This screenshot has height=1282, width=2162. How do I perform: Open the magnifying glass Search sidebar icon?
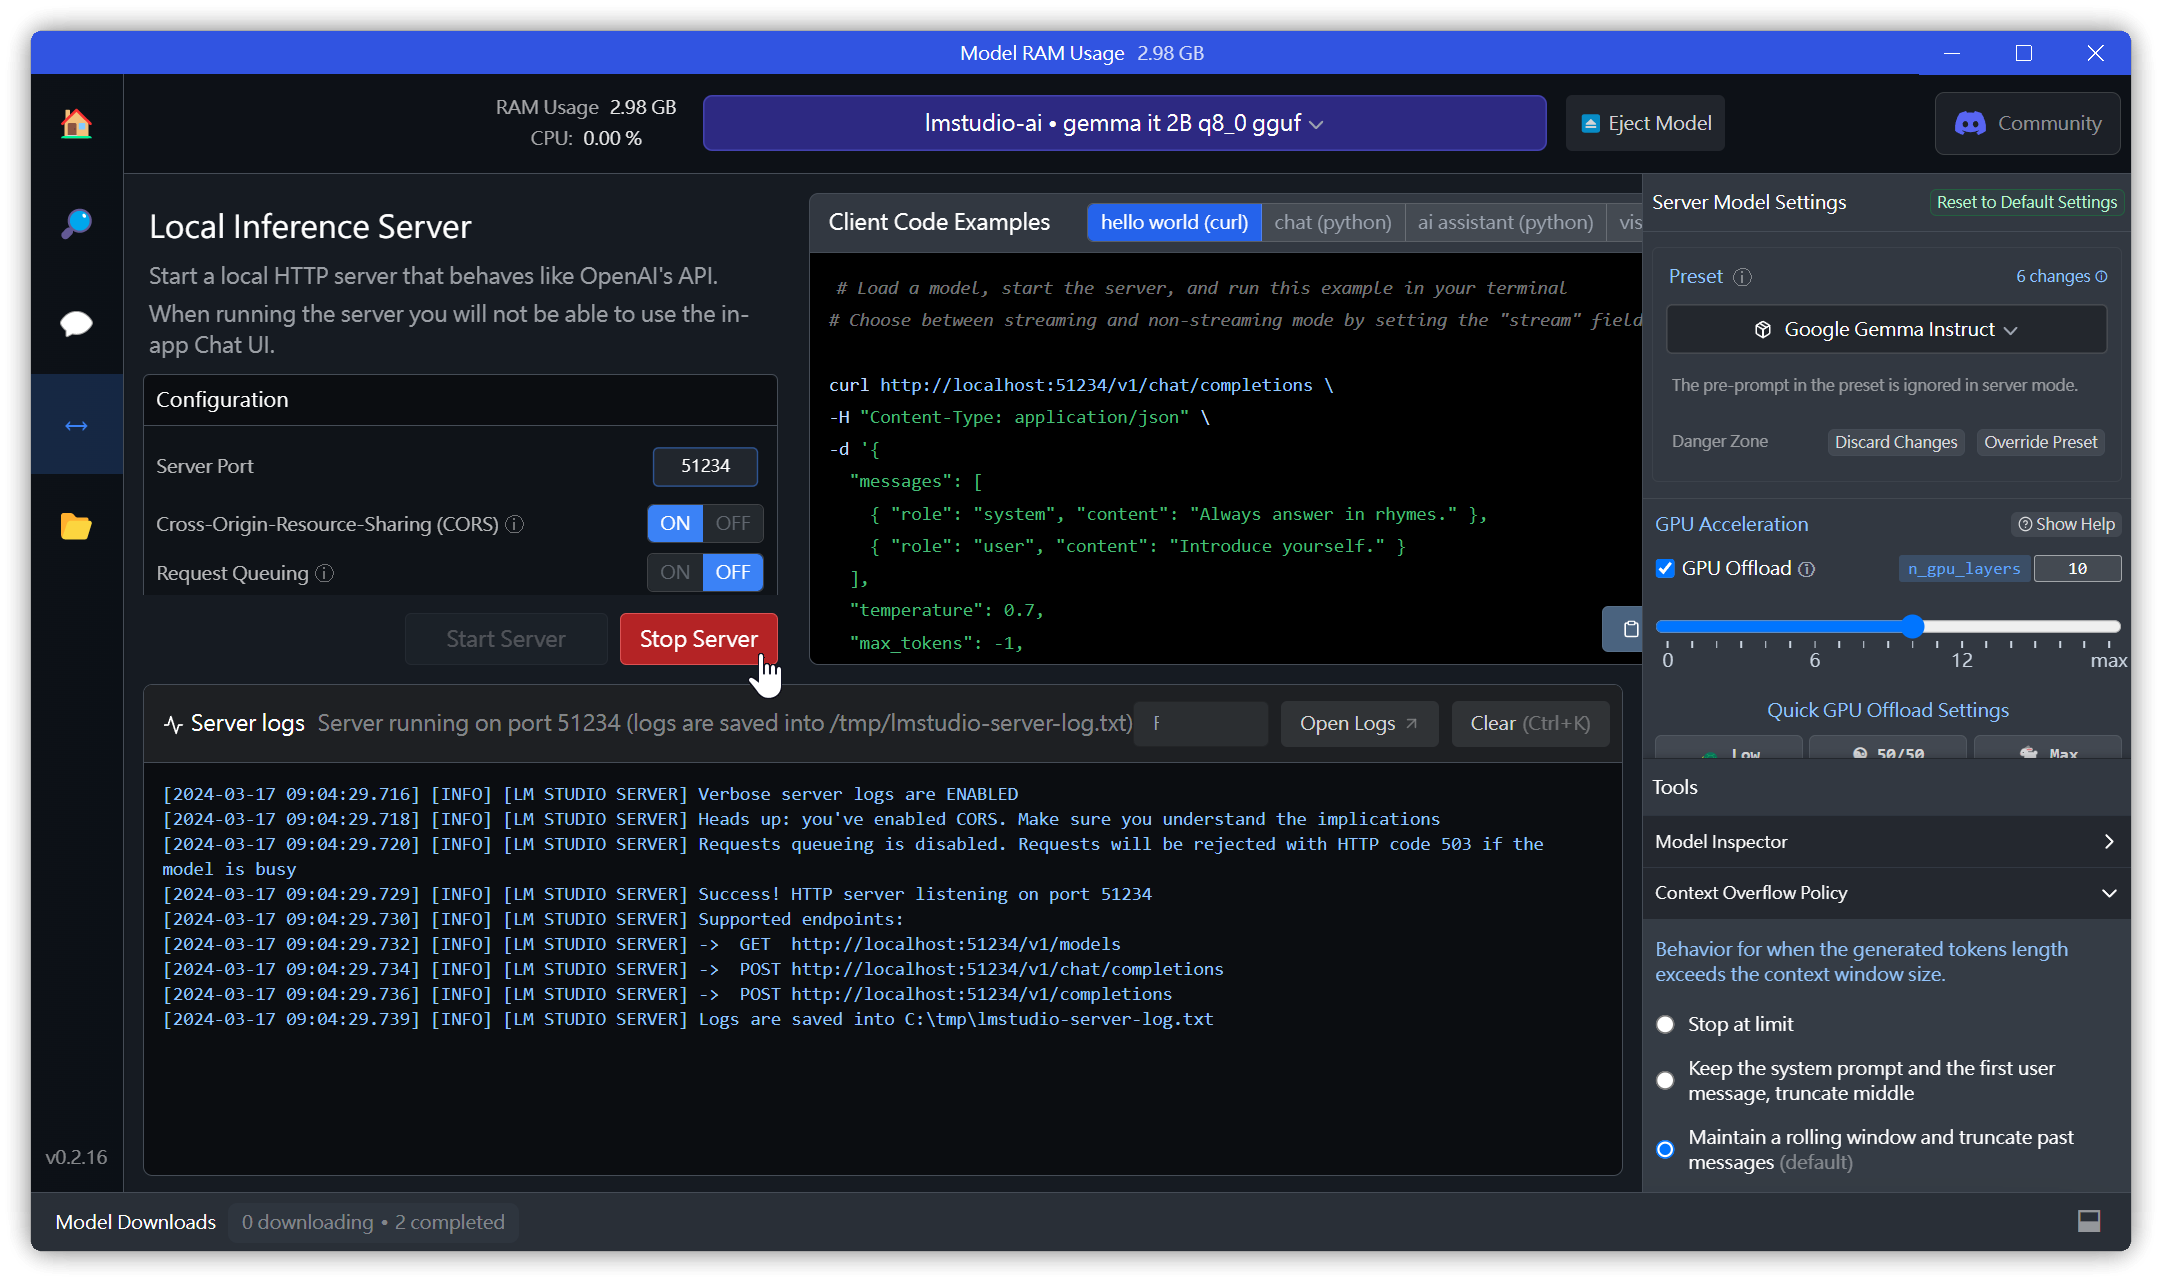click(76, 223)
